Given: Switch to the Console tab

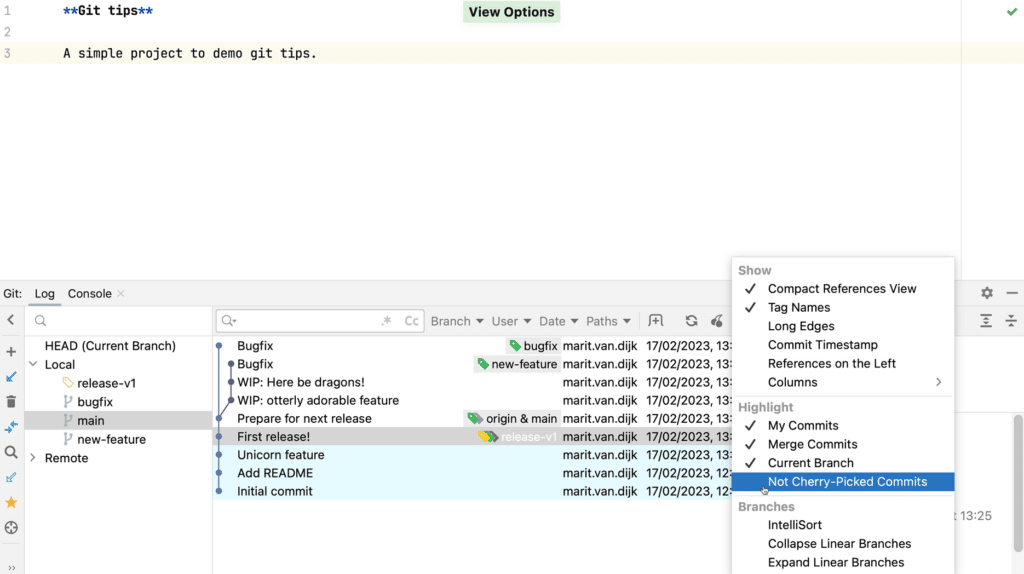Looking at the screenshot, I should pyautogui.click(x=89, y=294).
